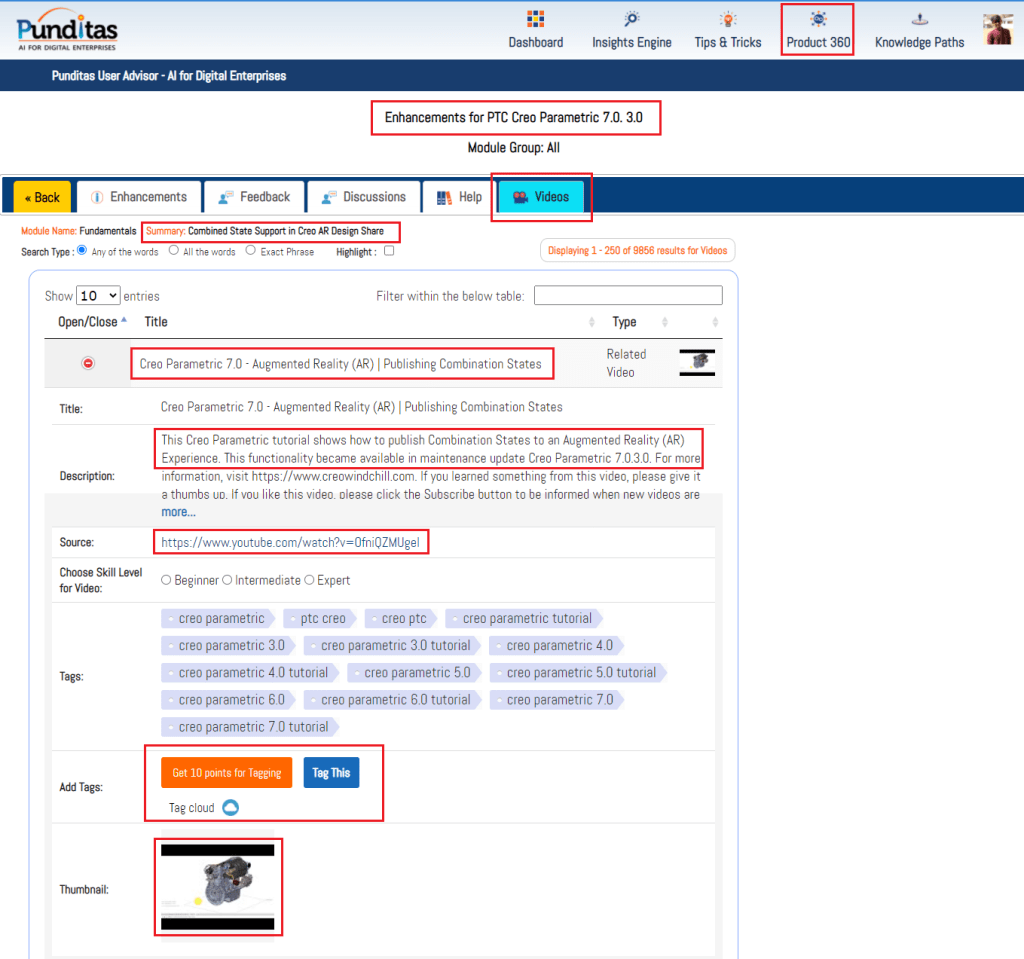
Task: Open Knowledge Paths from the header
Action: (919, 20)
